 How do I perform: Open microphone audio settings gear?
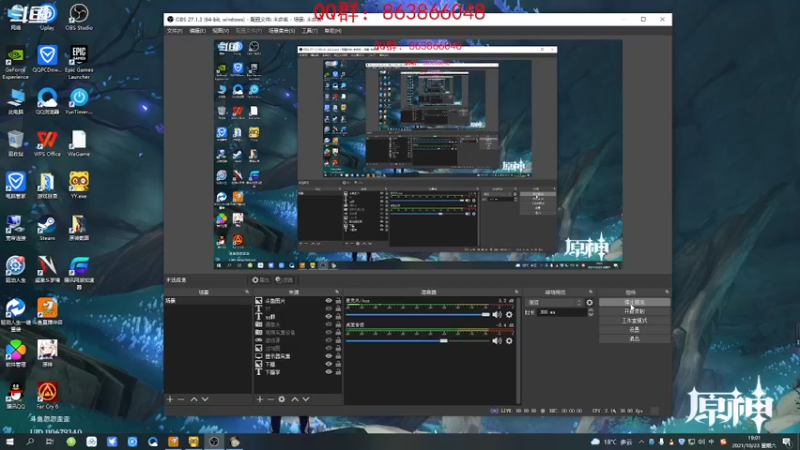[509, 314]
